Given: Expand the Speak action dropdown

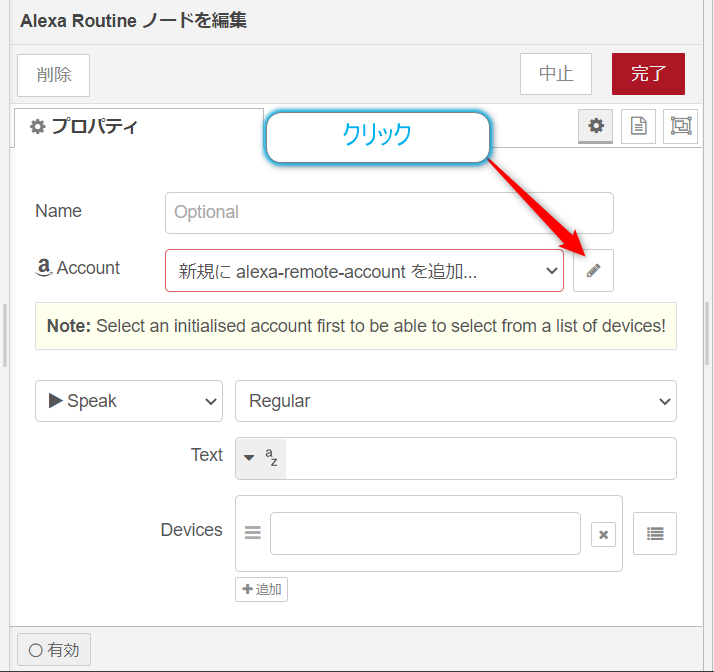Looking at the screenshot, I should point(129,401).
